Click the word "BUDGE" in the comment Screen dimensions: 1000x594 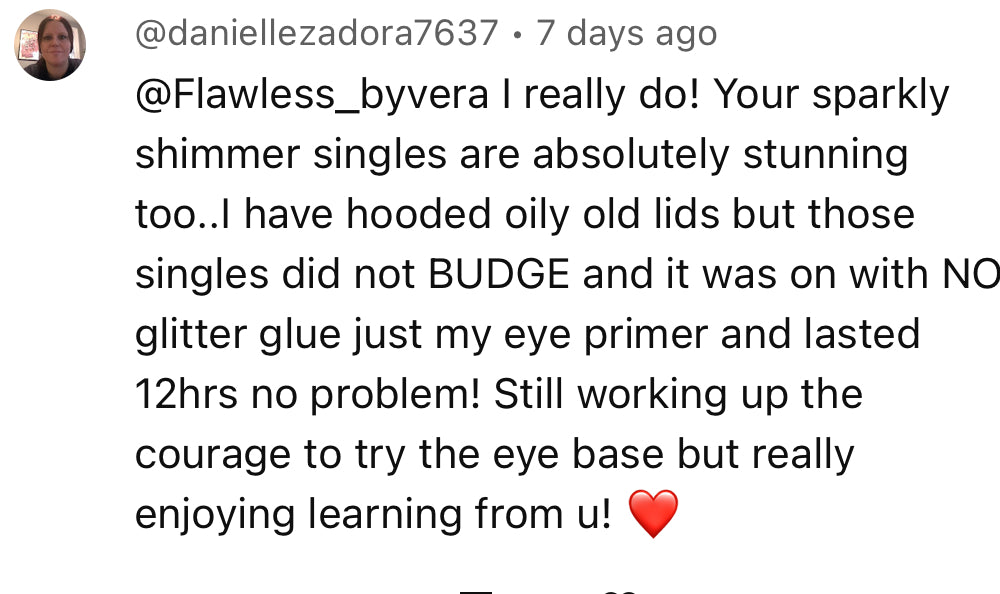[500, 274]
